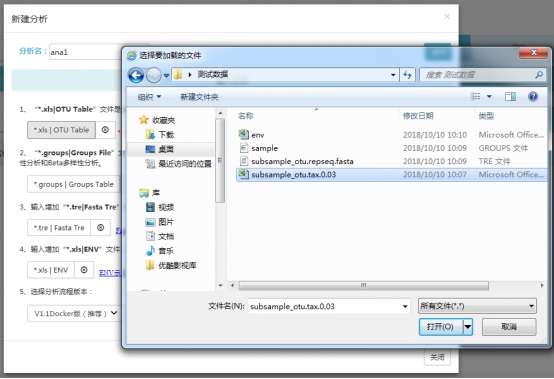Sort files by 修改日期 column header
Screen dimensions: 554x379
[x=418, y=116]
